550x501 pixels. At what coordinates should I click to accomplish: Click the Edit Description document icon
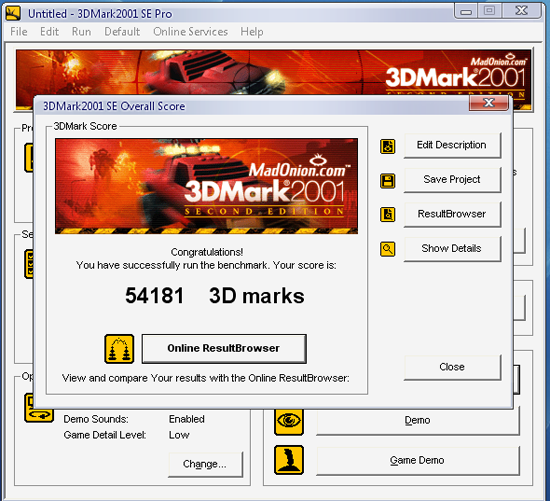tap(387, 146)
